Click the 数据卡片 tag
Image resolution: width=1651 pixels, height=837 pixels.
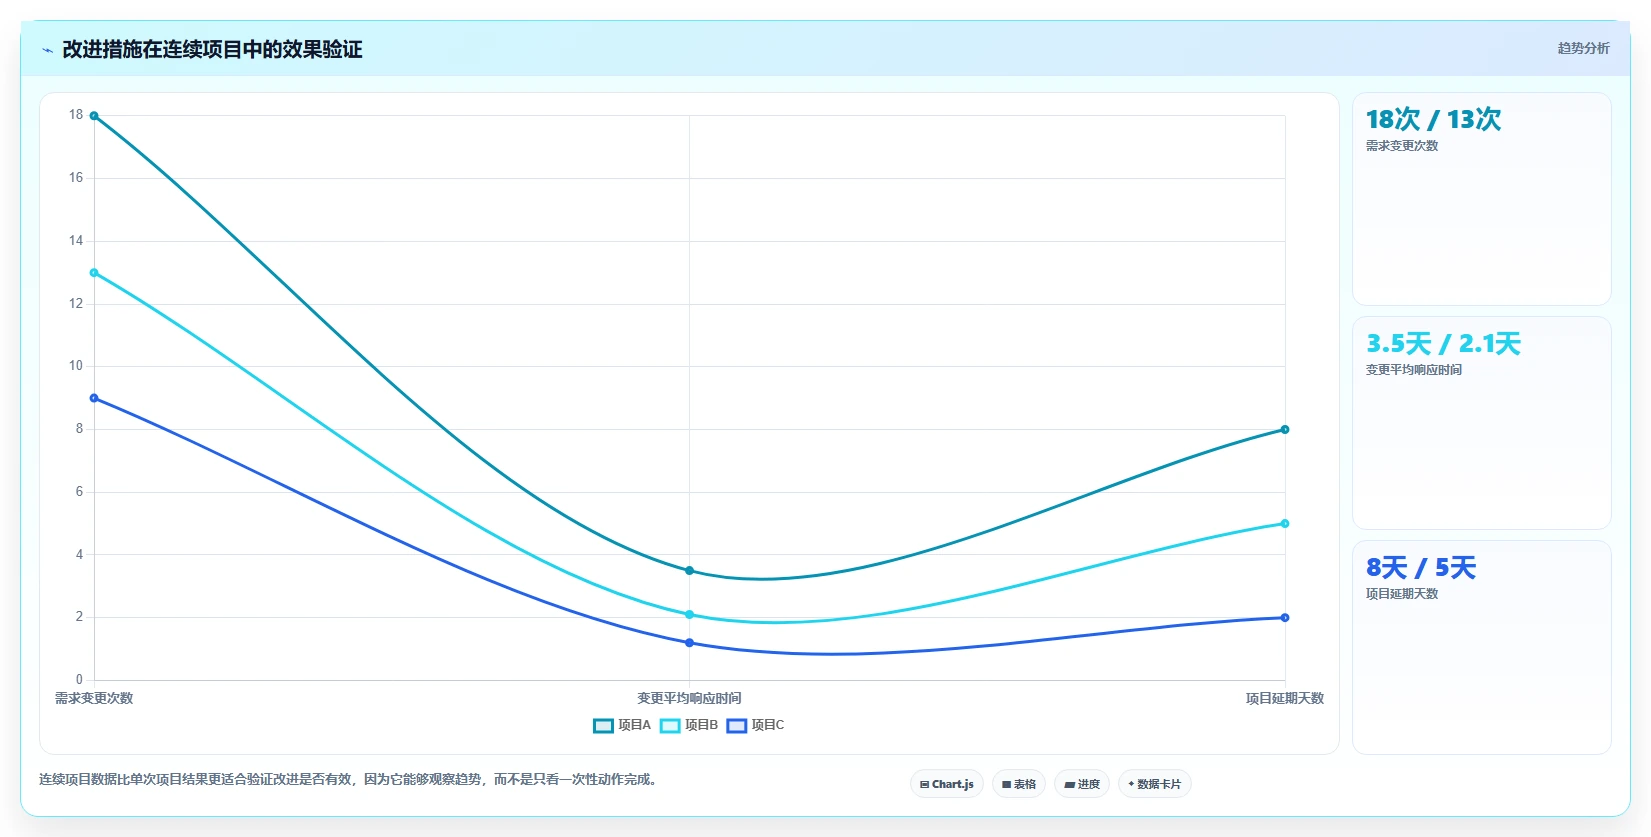tap(1155, 784)
